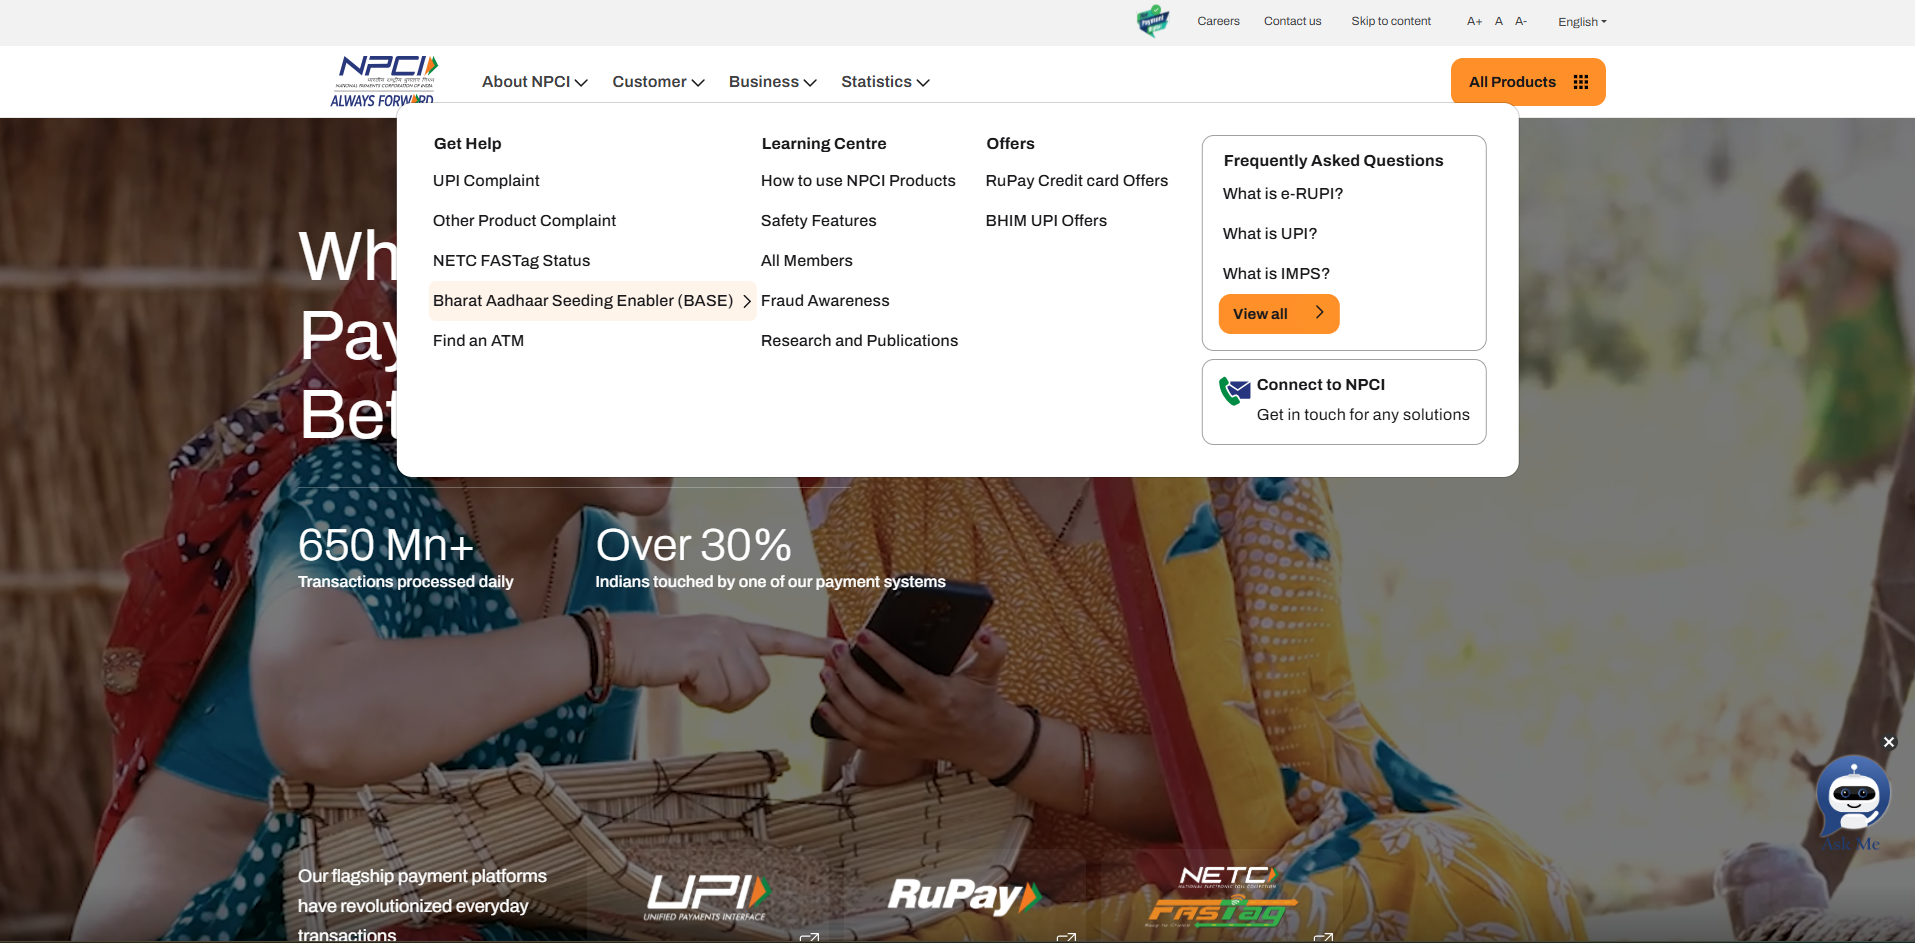Screen dimensions: 1915x943
Task: Open RuPay Credit card Offers
Action: 1077,181
